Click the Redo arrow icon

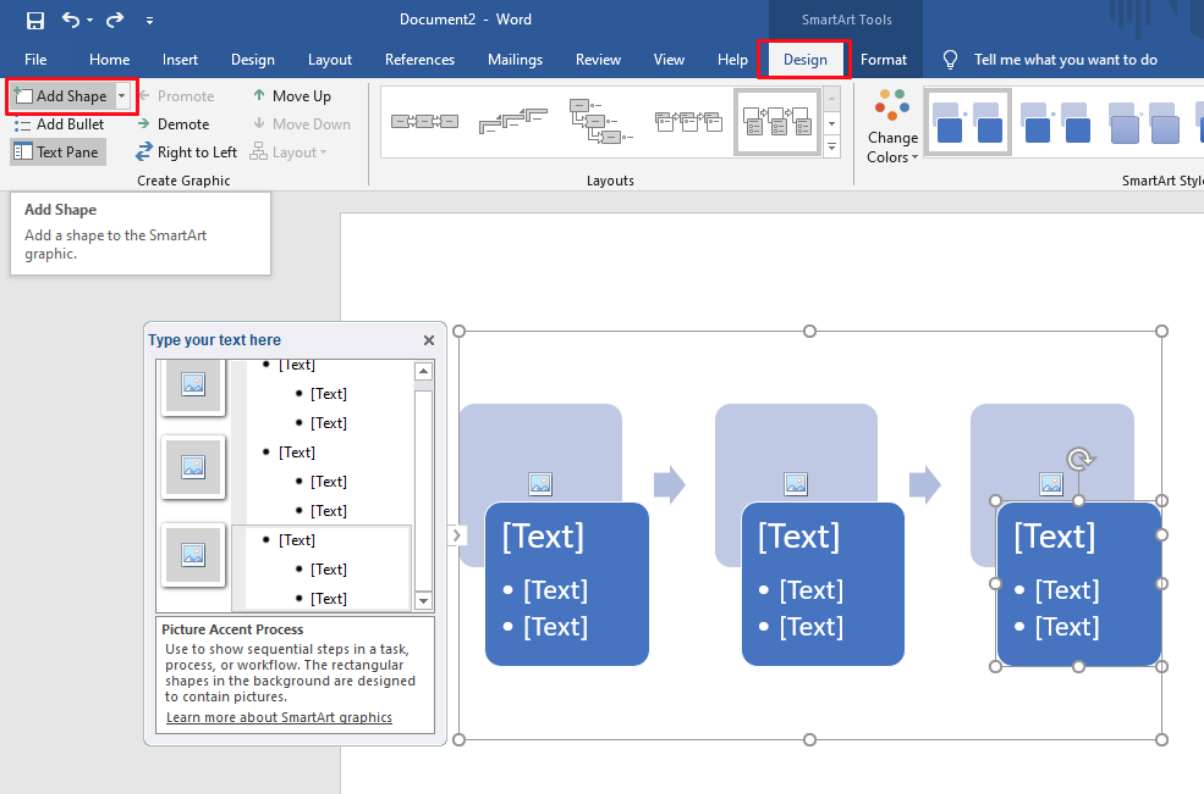click(115, 20)
